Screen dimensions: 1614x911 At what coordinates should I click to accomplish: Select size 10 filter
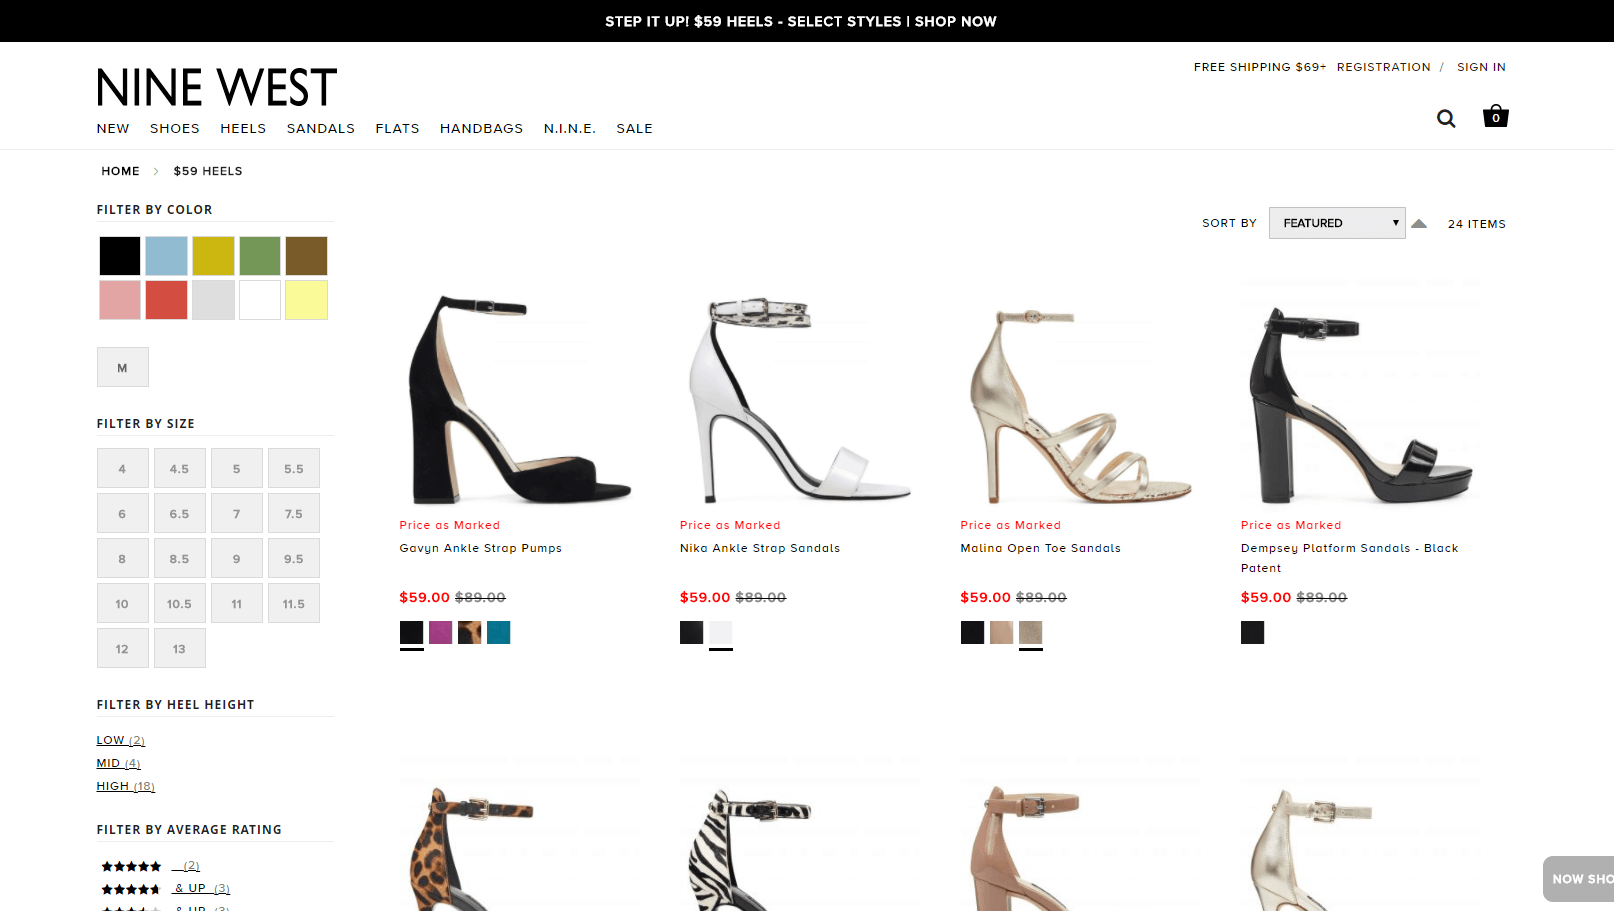(123, 603)
